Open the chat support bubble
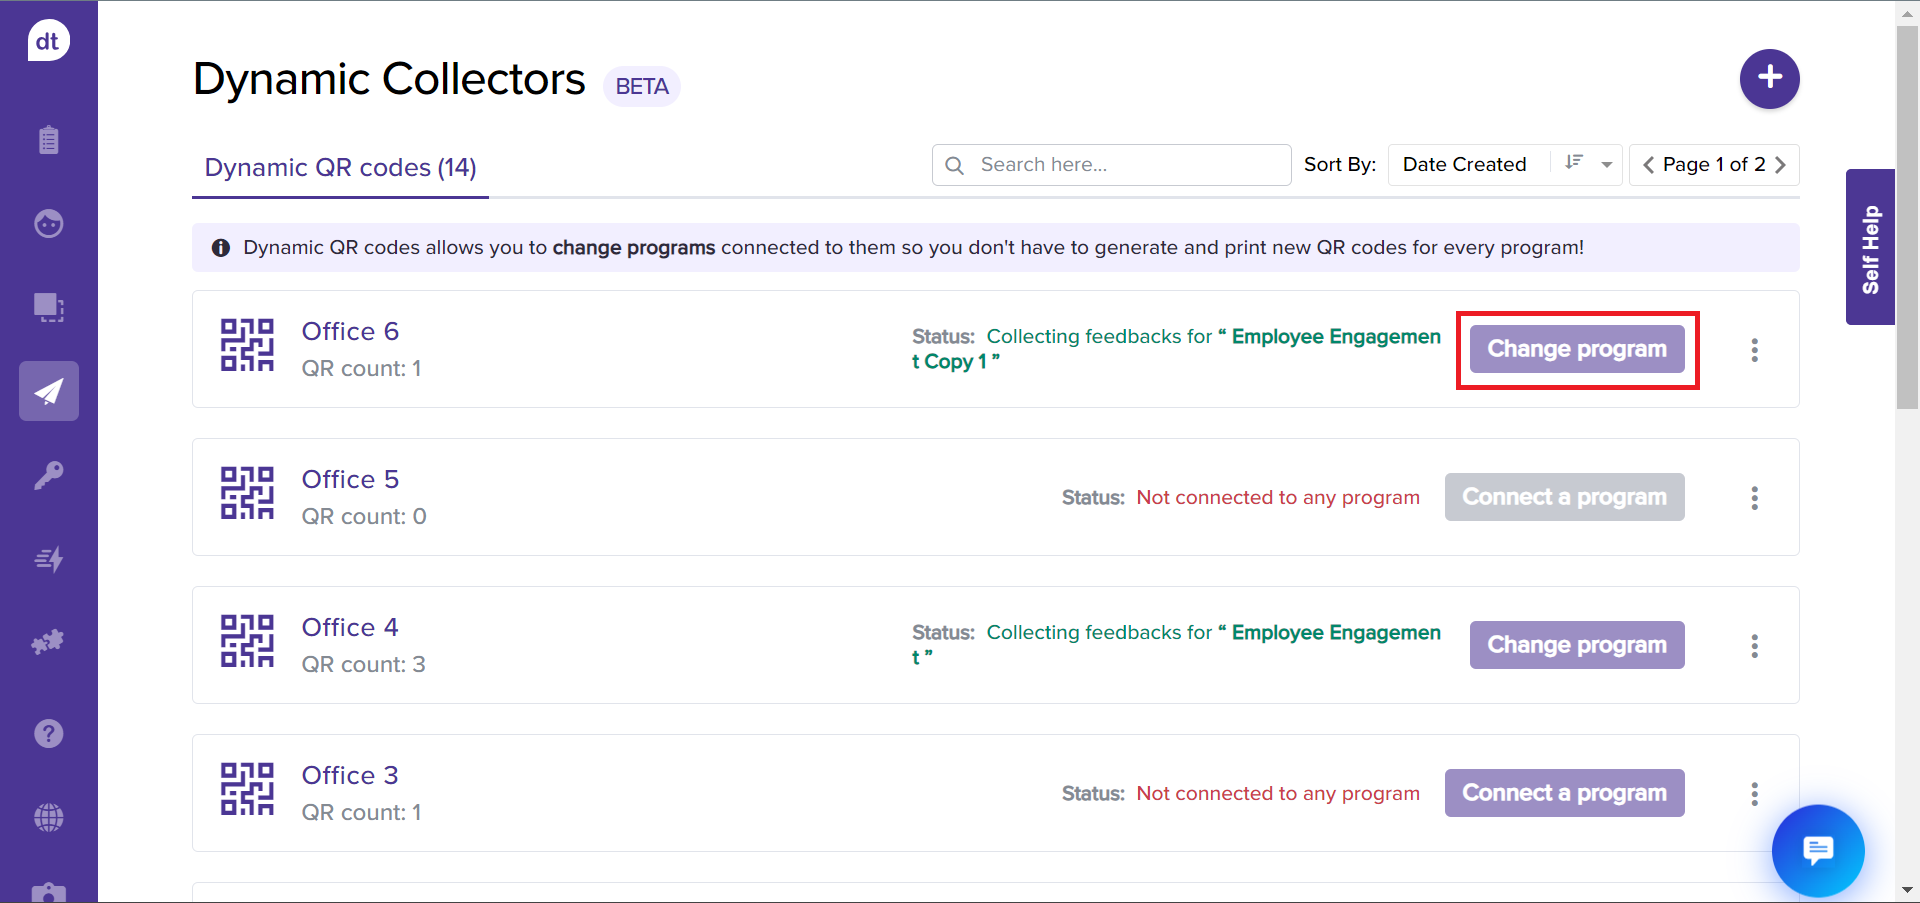The image size is (1920, 903). pyautogui.click(x=1817, y=850)
